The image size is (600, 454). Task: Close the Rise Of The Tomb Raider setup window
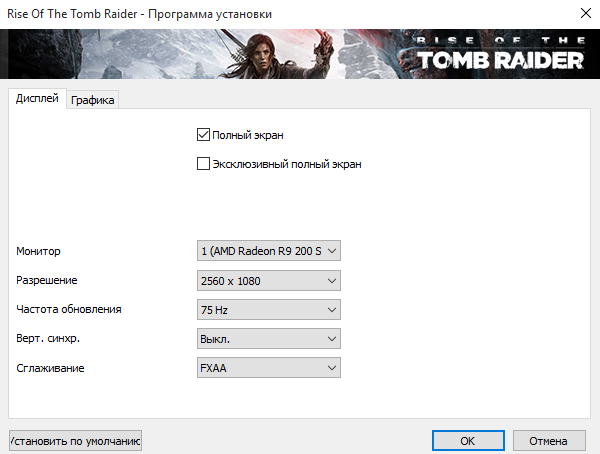click(585, 13)
